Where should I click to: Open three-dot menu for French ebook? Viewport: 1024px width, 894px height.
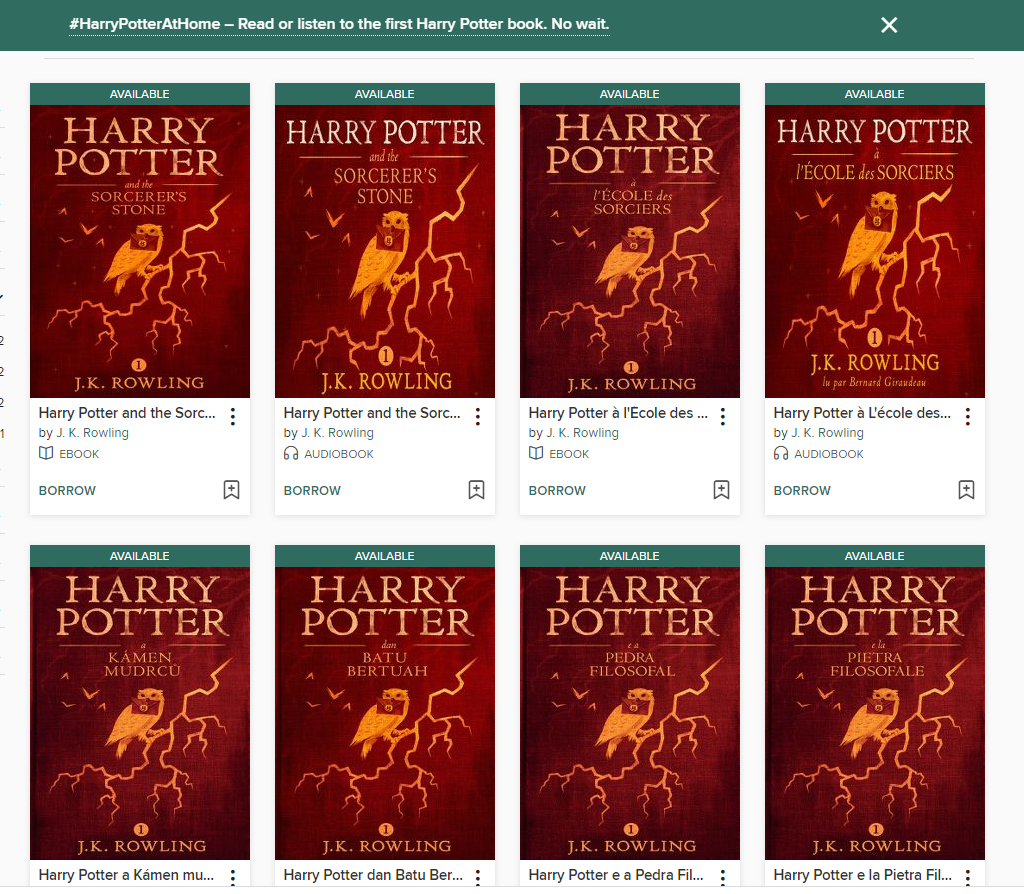click(723, 417)
